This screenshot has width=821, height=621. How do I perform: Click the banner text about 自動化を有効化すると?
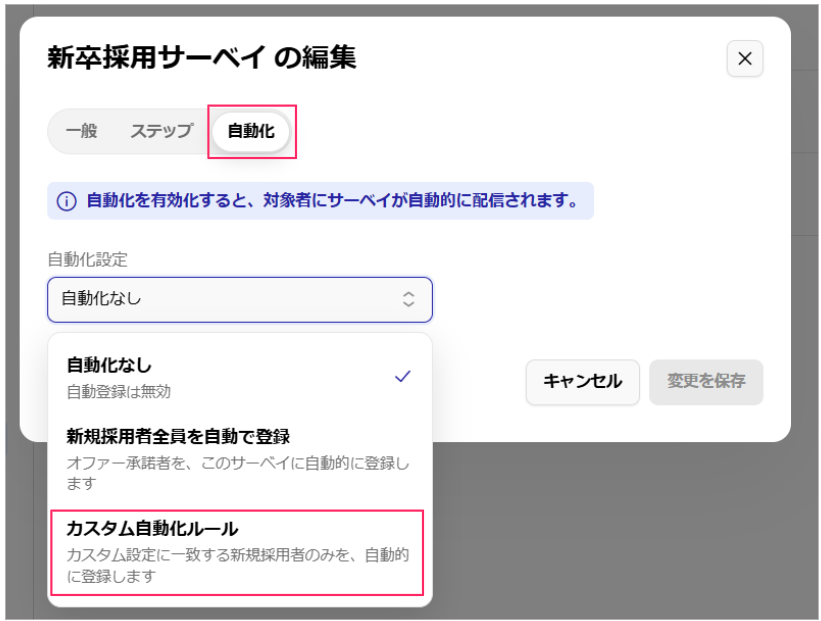point(332,201)
